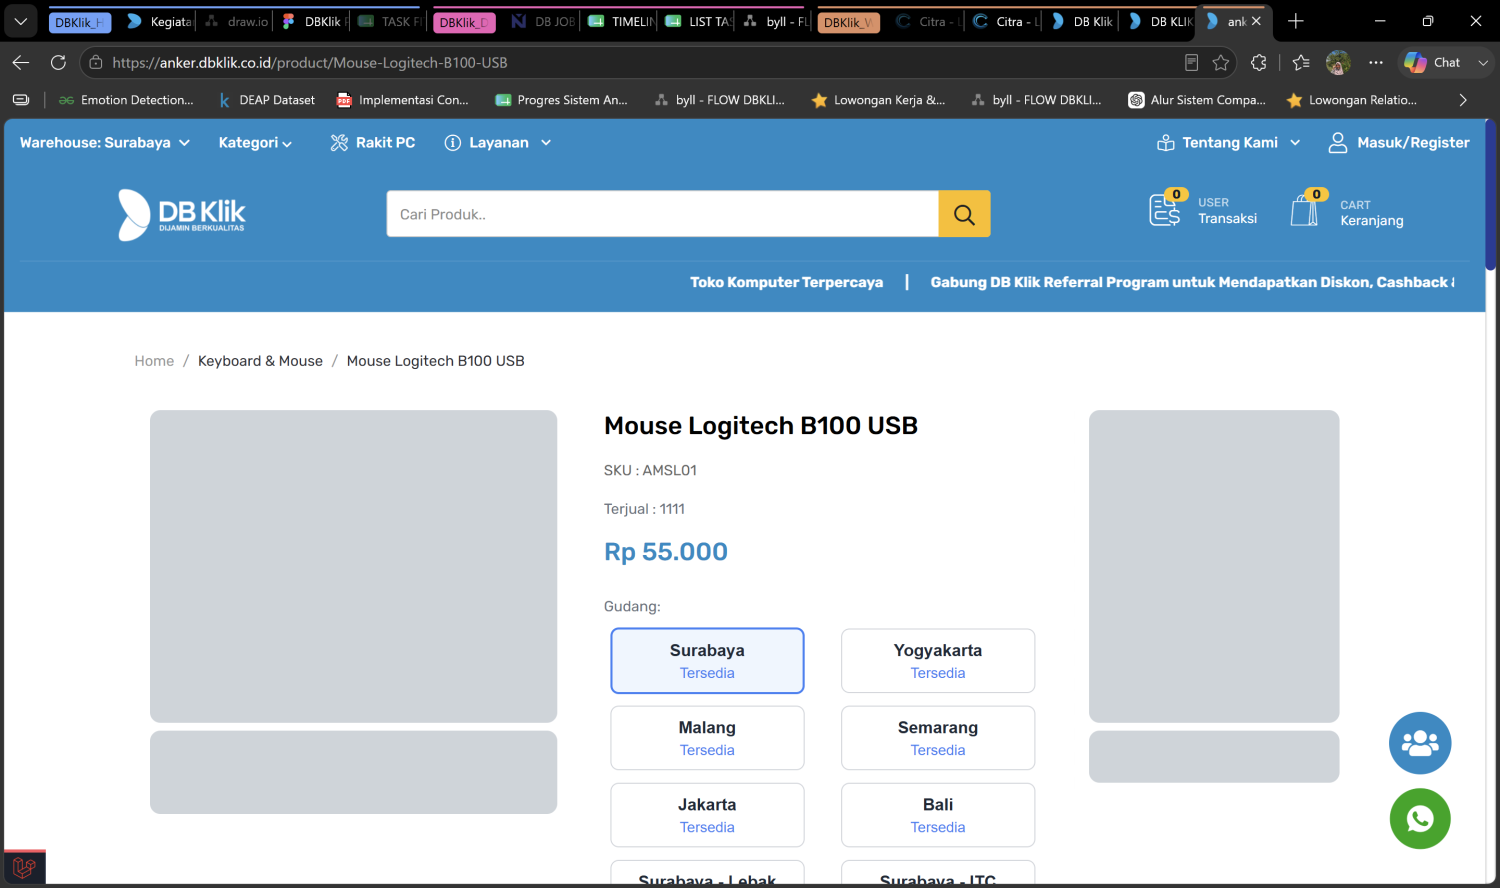Image resolution: width=1500 pixels, height=888 pixels.
Task: Open the WhatsApp chat floating button
Action: click(1420, 819)
